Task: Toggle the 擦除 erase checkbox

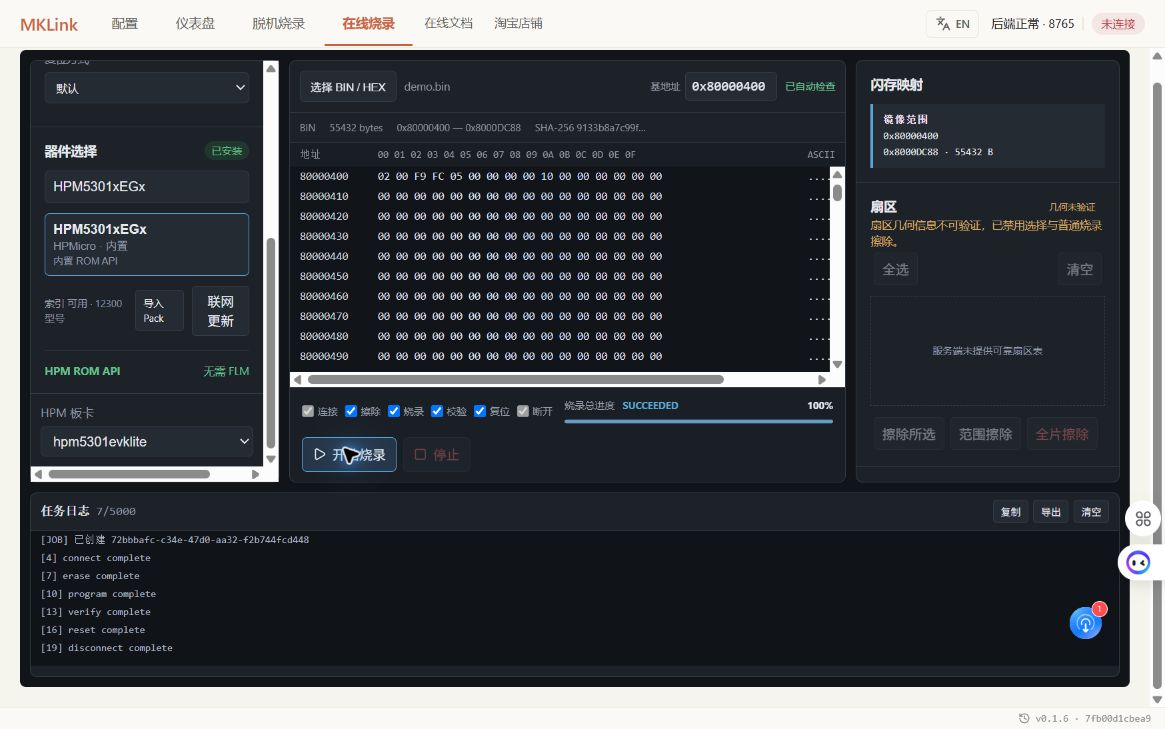Action: point(351,411)
